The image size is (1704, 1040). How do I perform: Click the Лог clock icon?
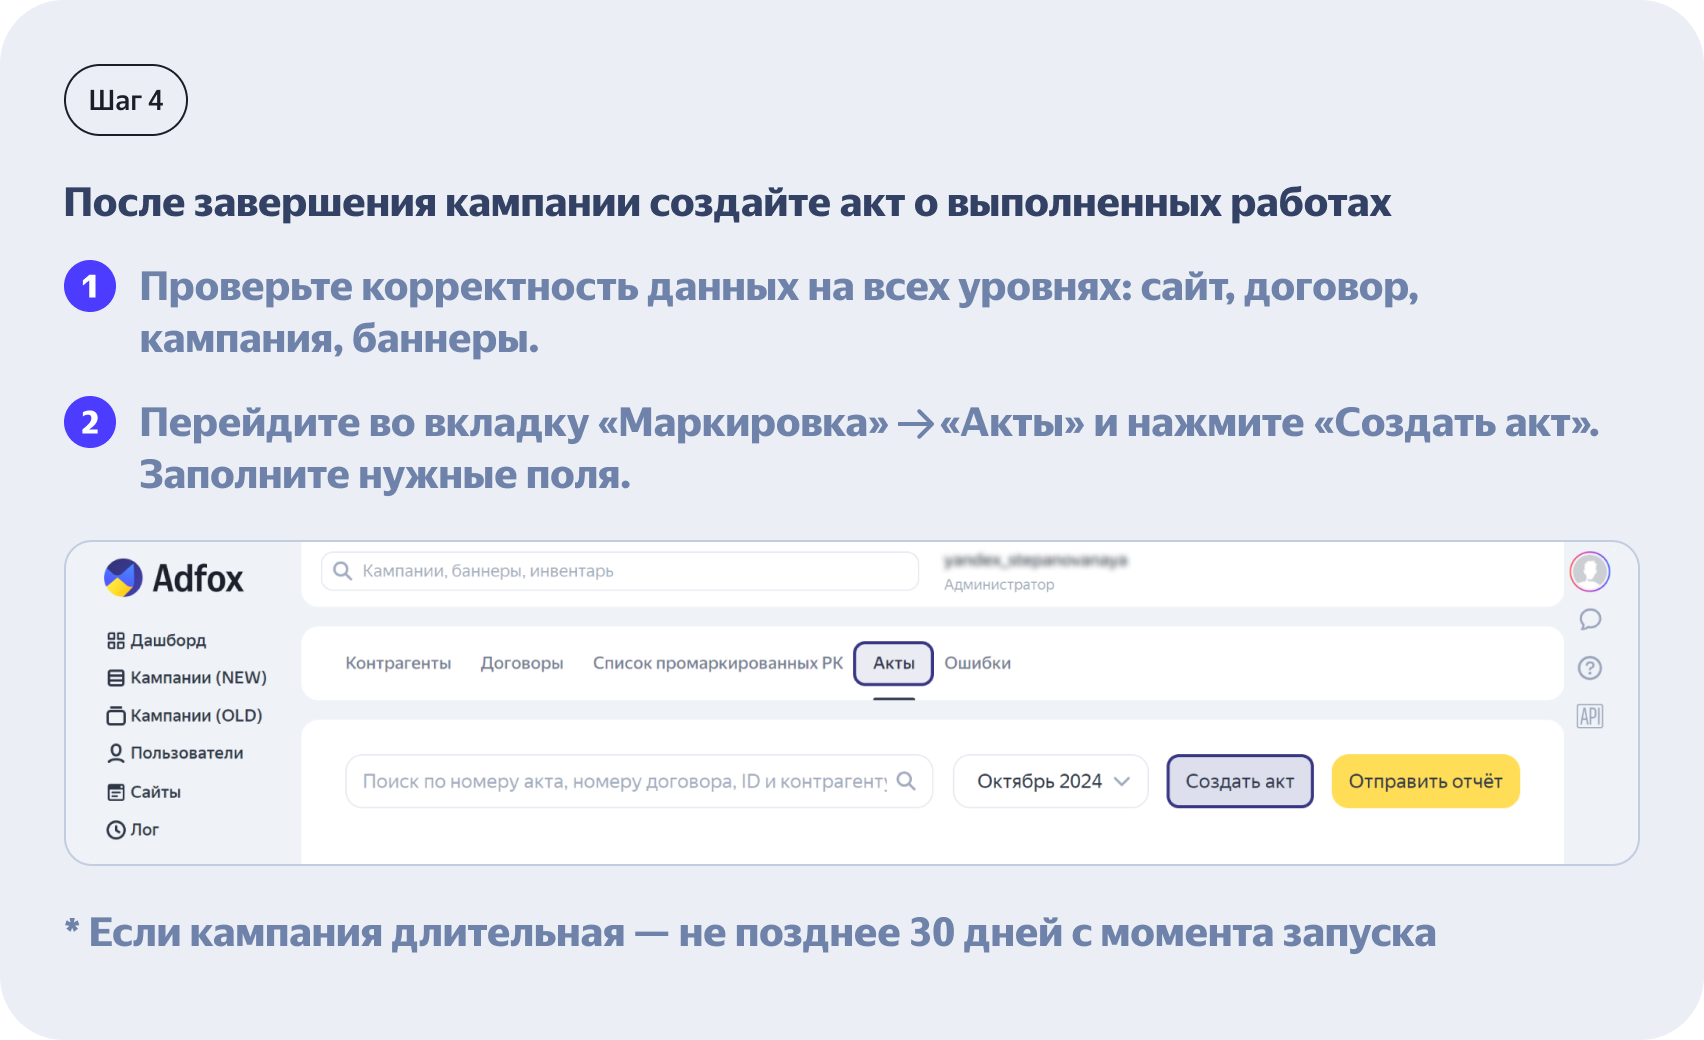click(x=116, y=830)
